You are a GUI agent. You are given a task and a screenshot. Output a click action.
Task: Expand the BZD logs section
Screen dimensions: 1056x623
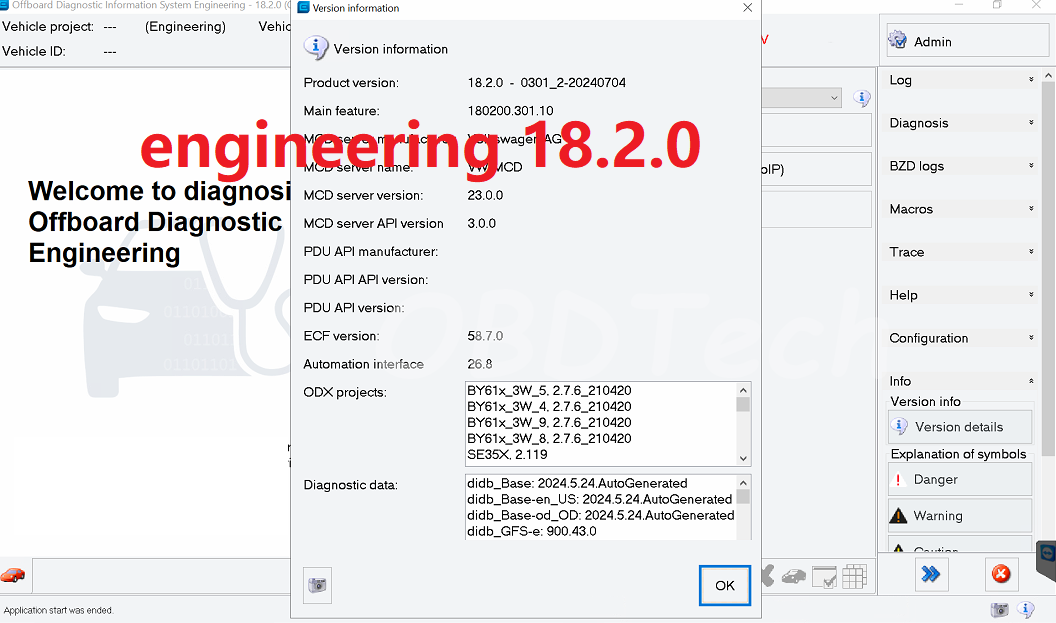pos(960,166)
